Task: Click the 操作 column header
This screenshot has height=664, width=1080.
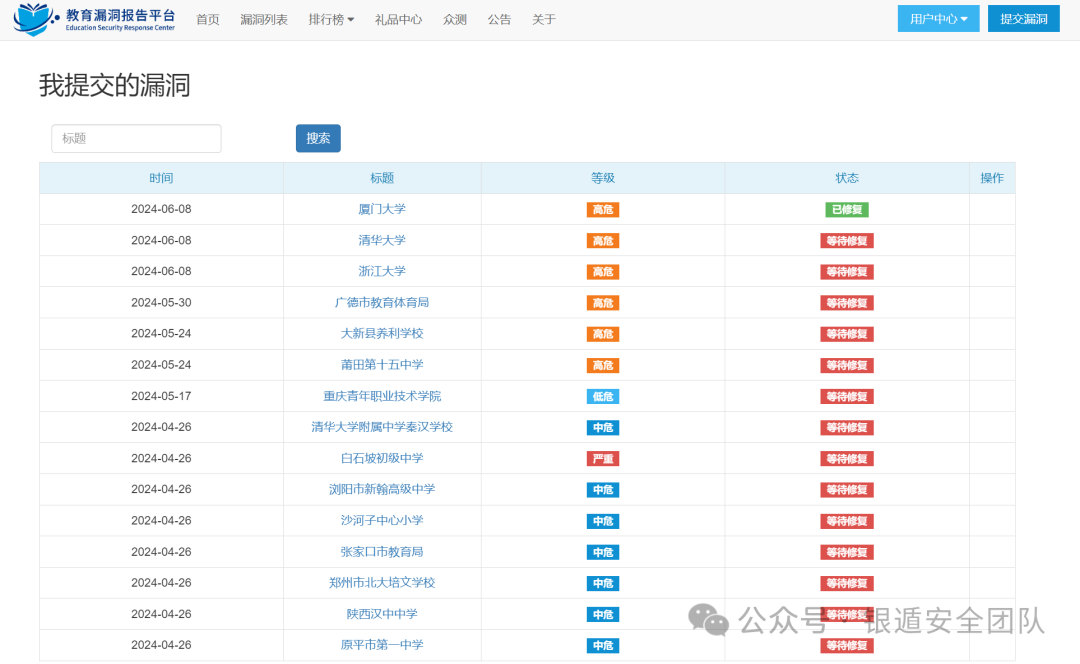Action: 992,178
